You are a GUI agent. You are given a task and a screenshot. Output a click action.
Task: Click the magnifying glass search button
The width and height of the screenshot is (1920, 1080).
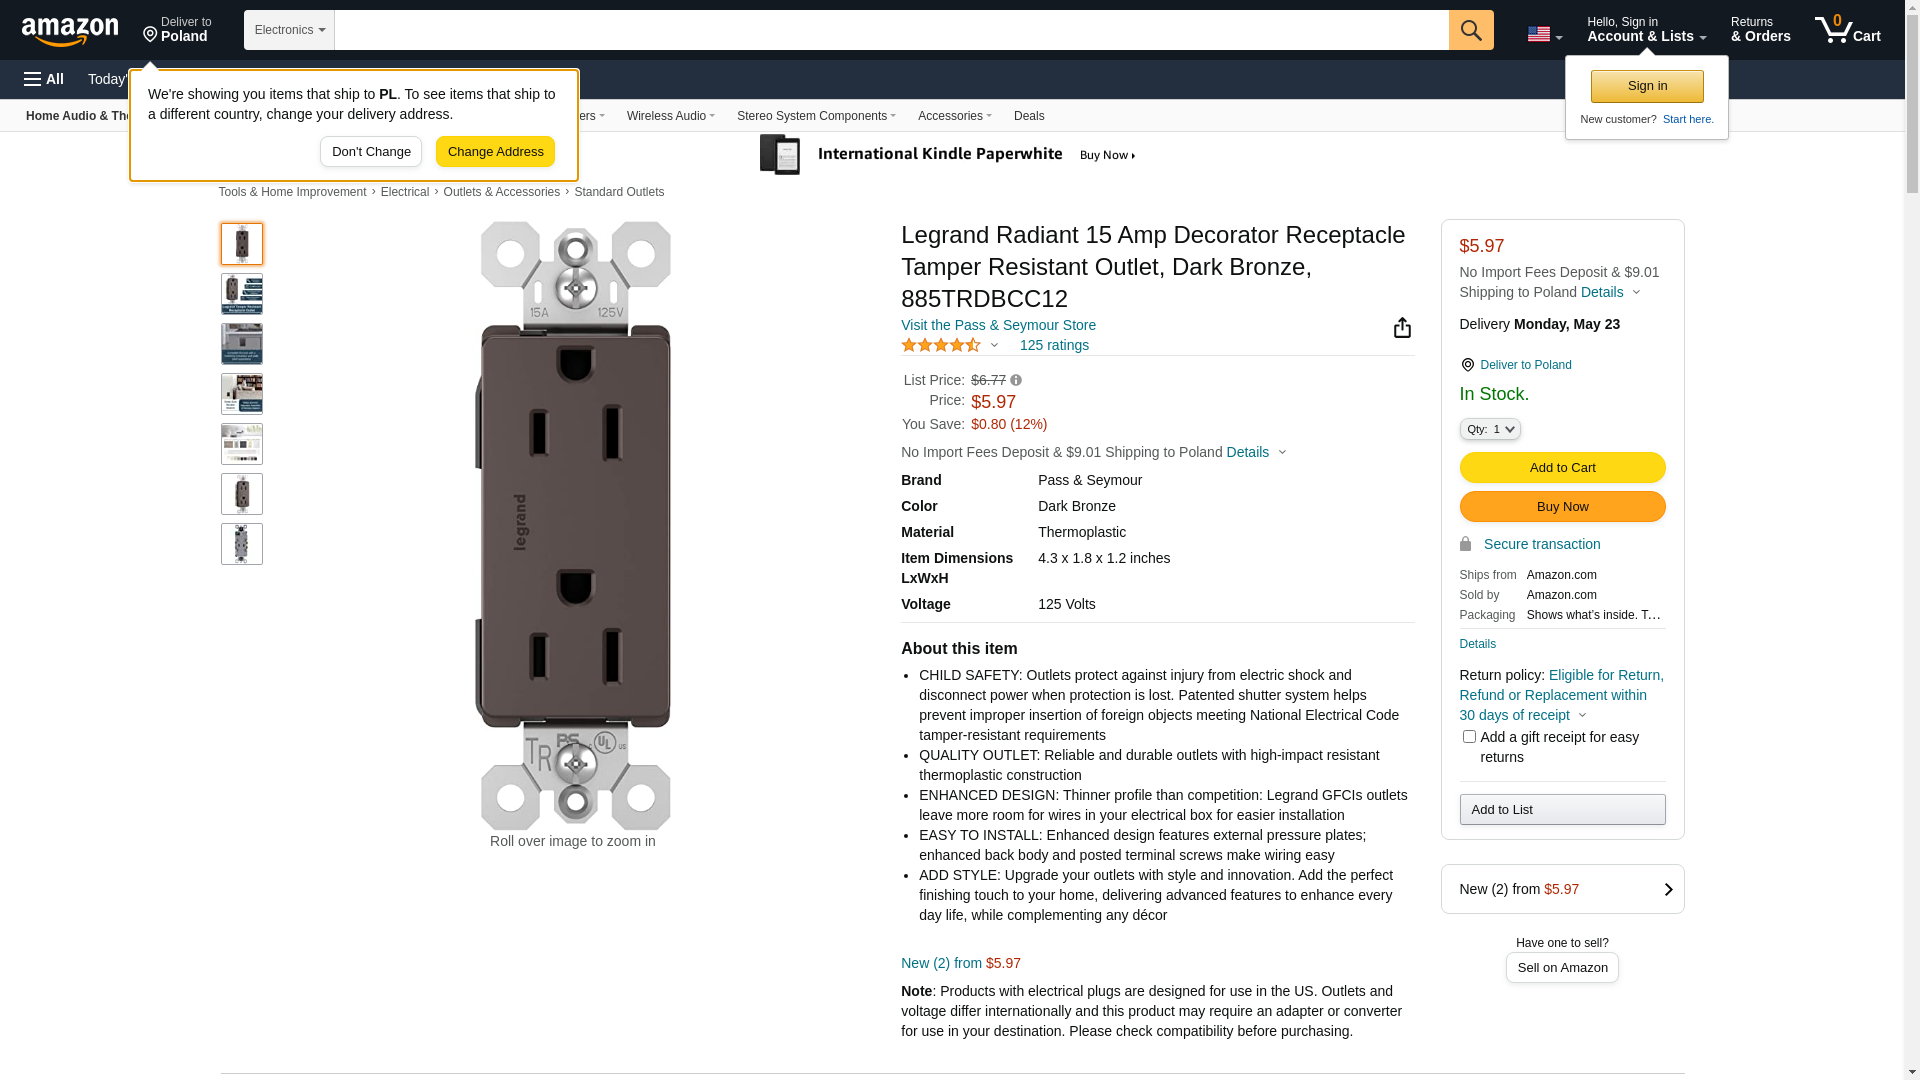(1470, 30)
